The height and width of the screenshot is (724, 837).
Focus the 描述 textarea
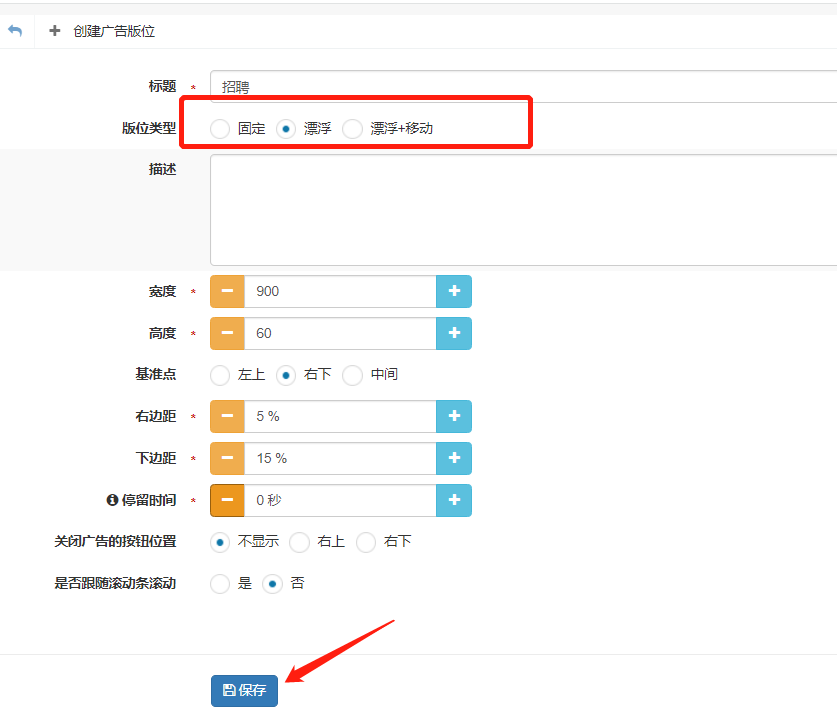(x=520, y=210)
